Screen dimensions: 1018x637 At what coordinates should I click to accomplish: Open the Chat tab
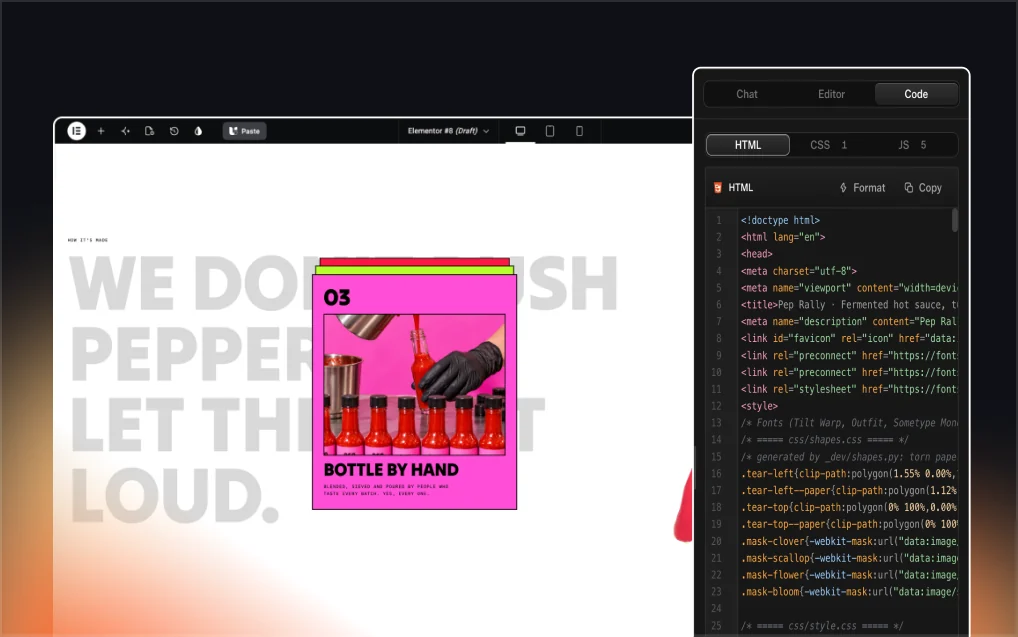[747, 94]
